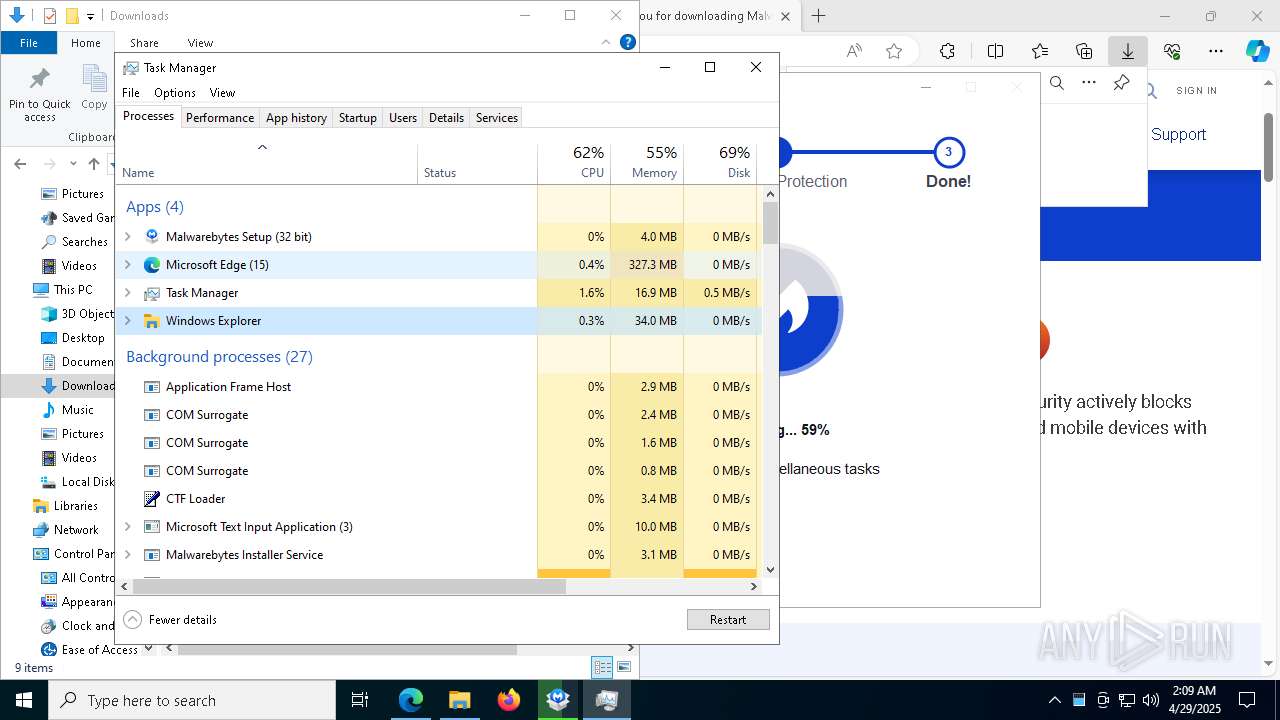The height and width of the screenshot is (720, 1280).
Task: Open Edge Favorites star-list icon
Action: pos(1040,51)
